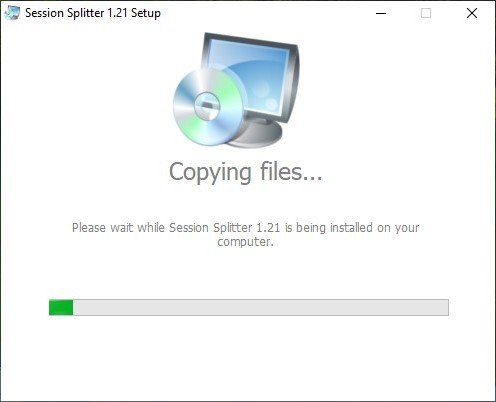Click the "Session Splitter 1.21 Setup" window title
Screen dimensions: 496x402
click(93, 13)
